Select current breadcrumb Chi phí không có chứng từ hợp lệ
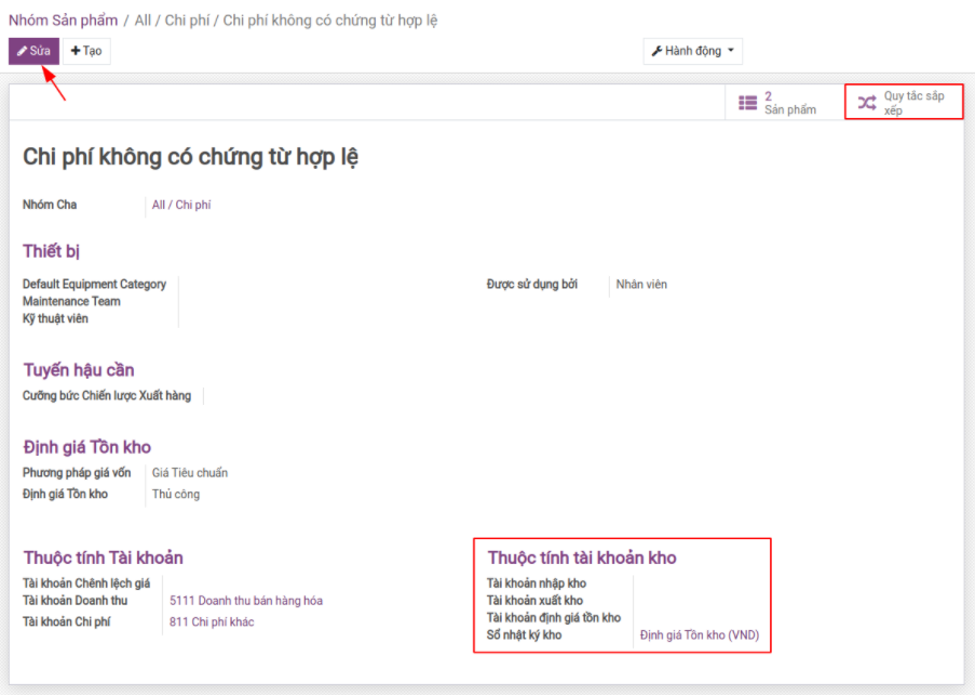 coord(330,20)
